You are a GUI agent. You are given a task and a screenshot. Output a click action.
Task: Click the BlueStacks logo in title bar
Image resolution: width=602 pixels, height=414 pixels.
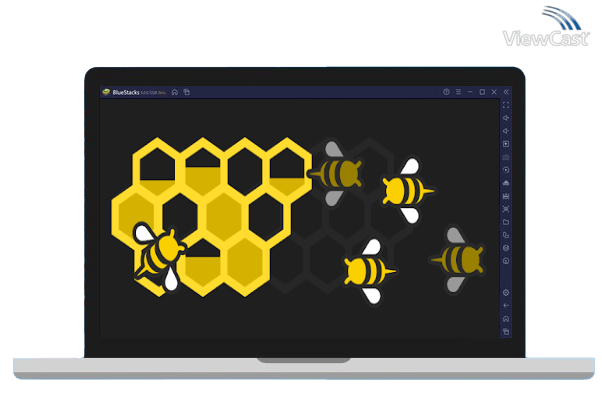click(x=106, y=92)
